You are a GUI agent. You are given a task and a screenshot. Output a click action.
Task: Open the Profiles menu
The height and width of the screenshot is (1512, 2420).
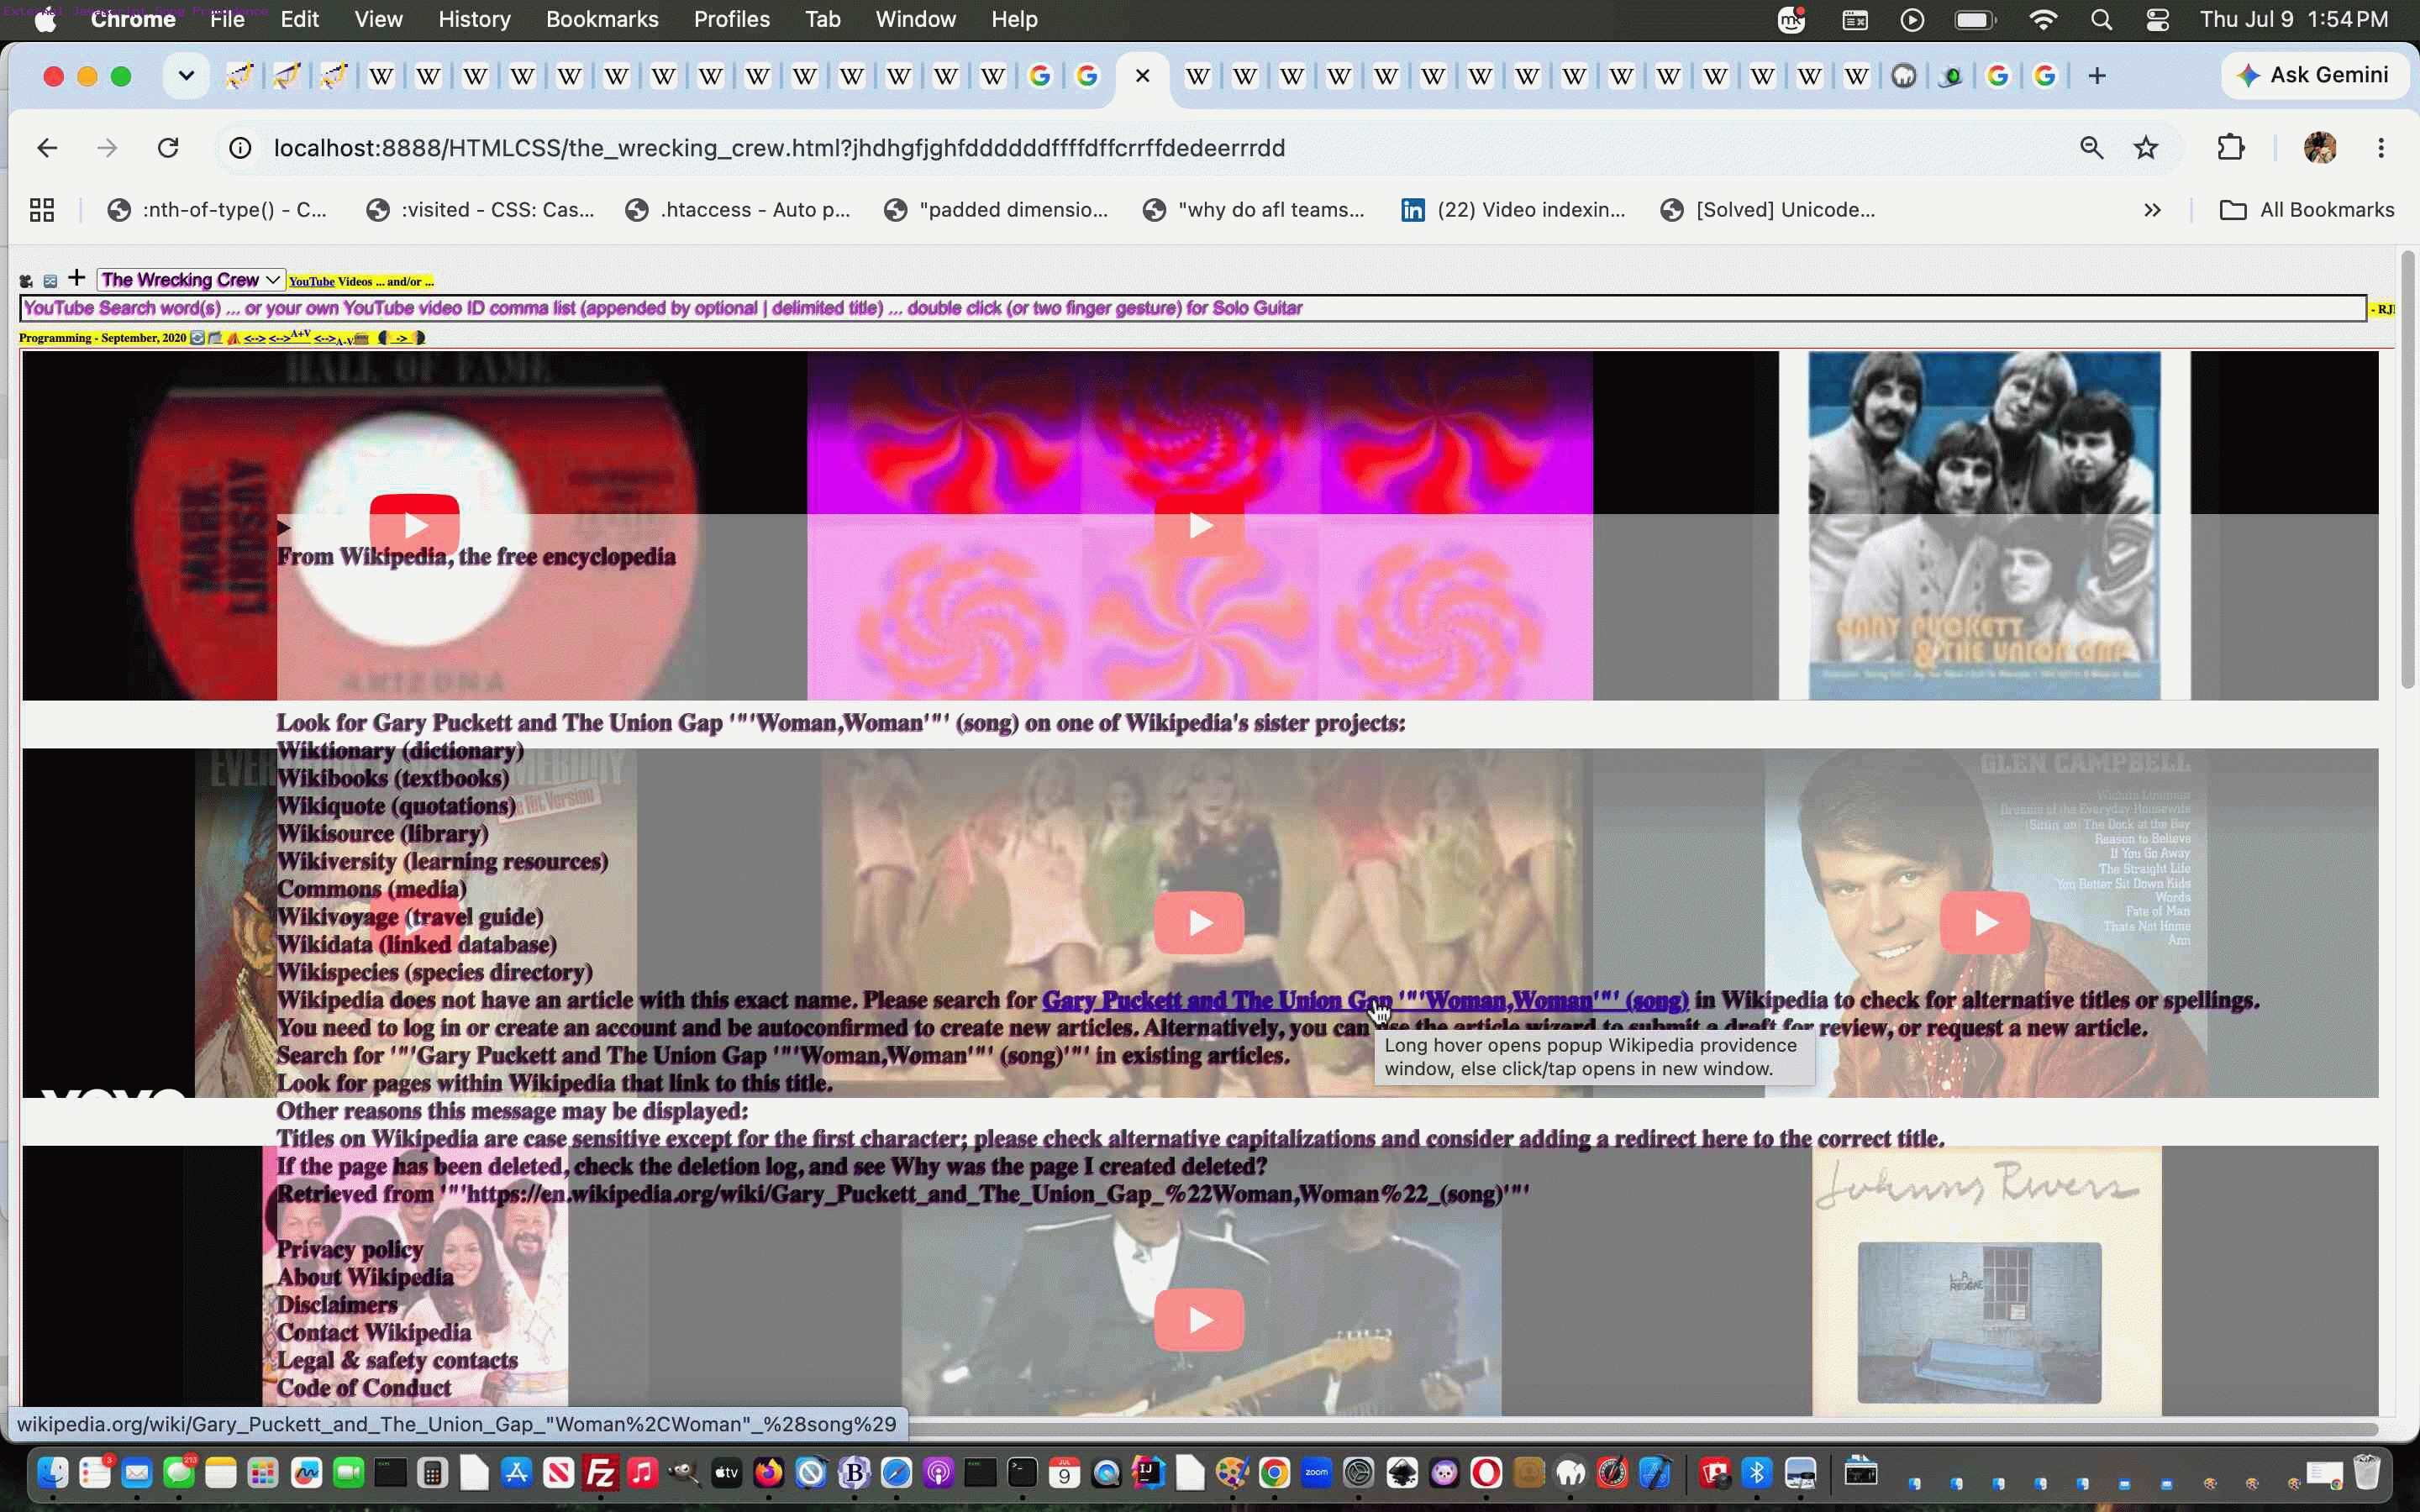[731, 19]
